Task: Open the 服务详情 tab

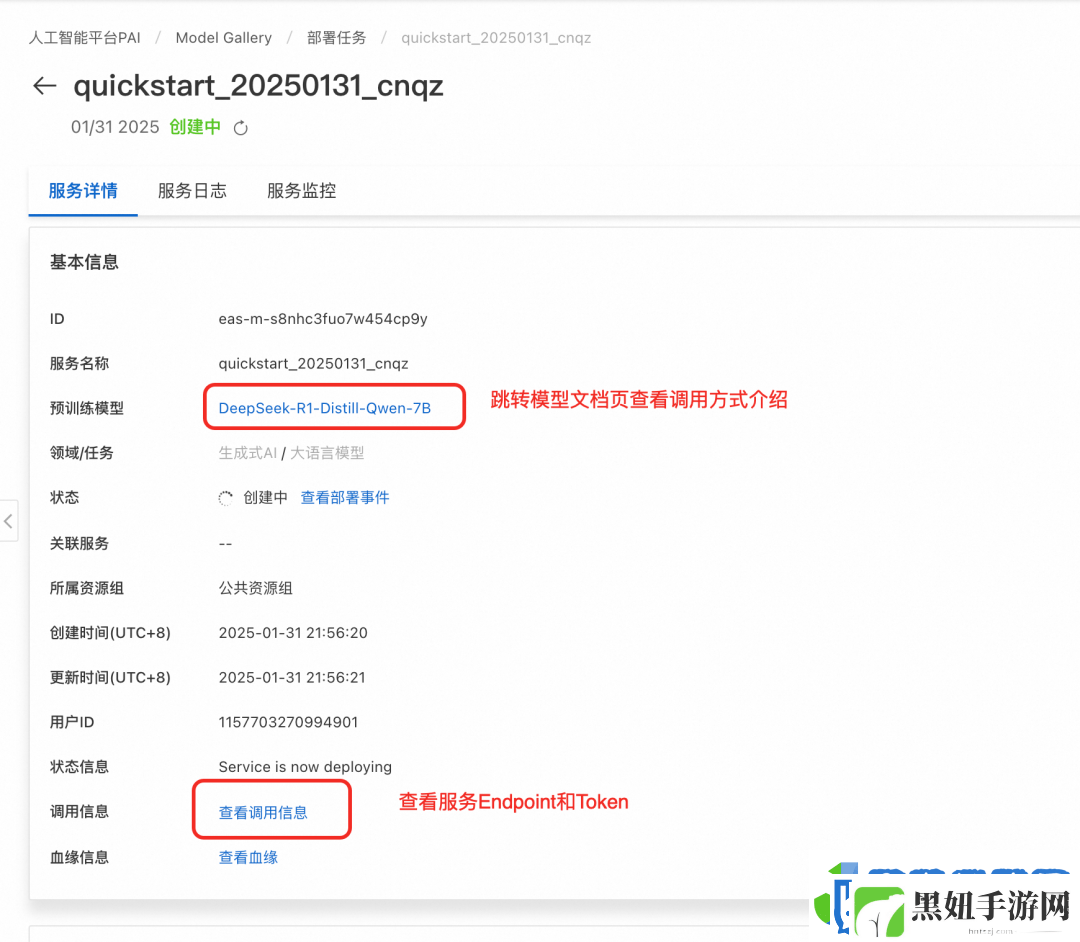Action: 83,191
